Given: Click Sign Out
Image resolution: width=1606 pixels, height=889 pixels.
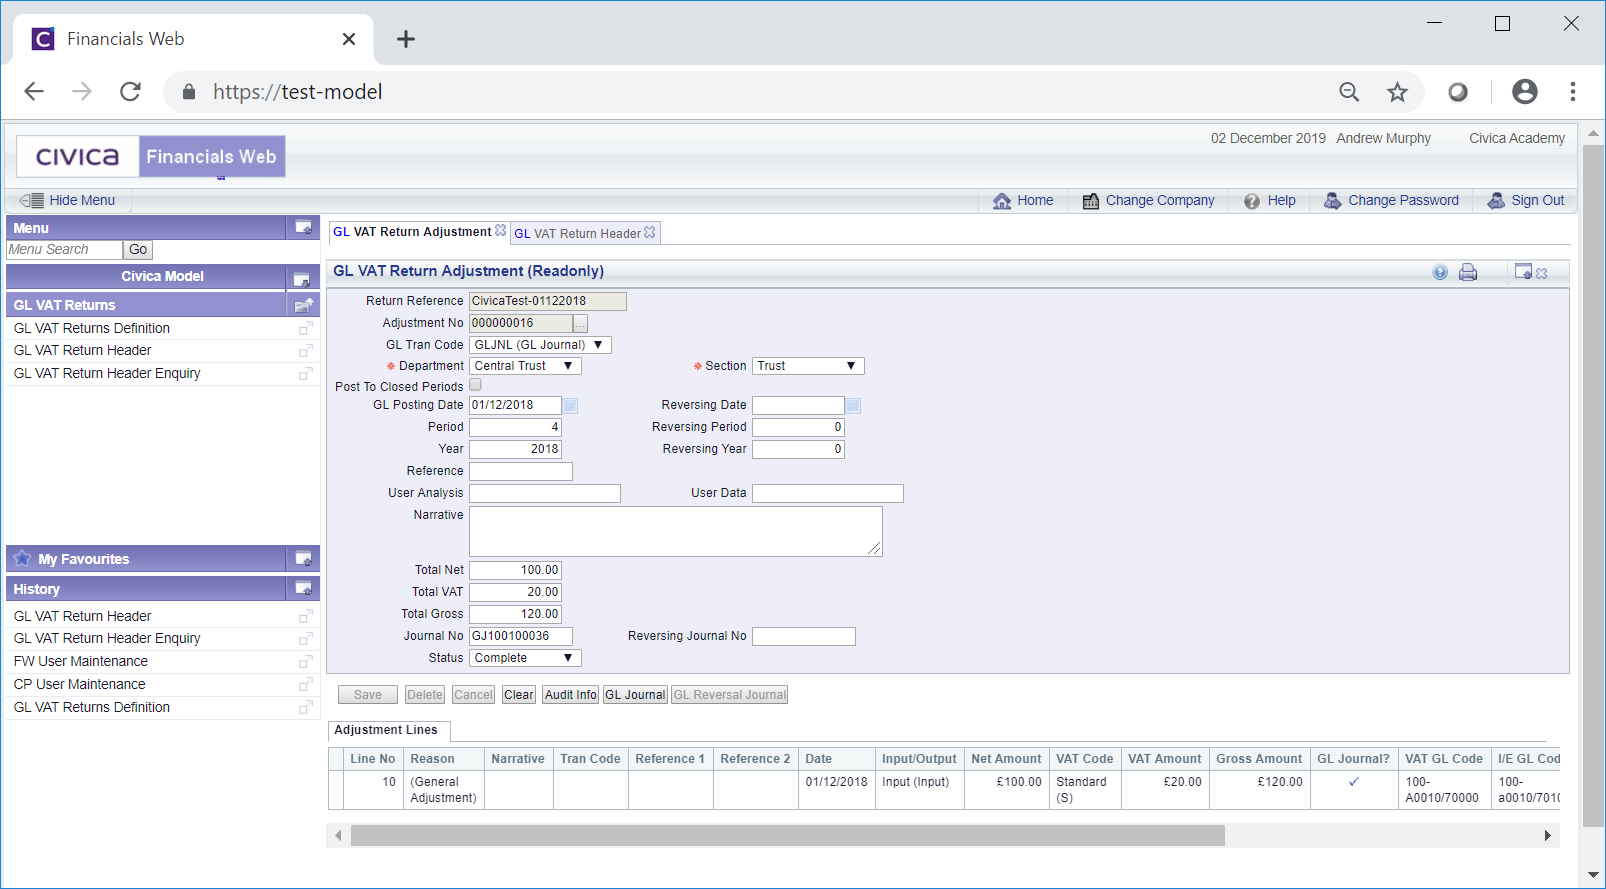Looking at the screenshot, I should click(1525, 201).
